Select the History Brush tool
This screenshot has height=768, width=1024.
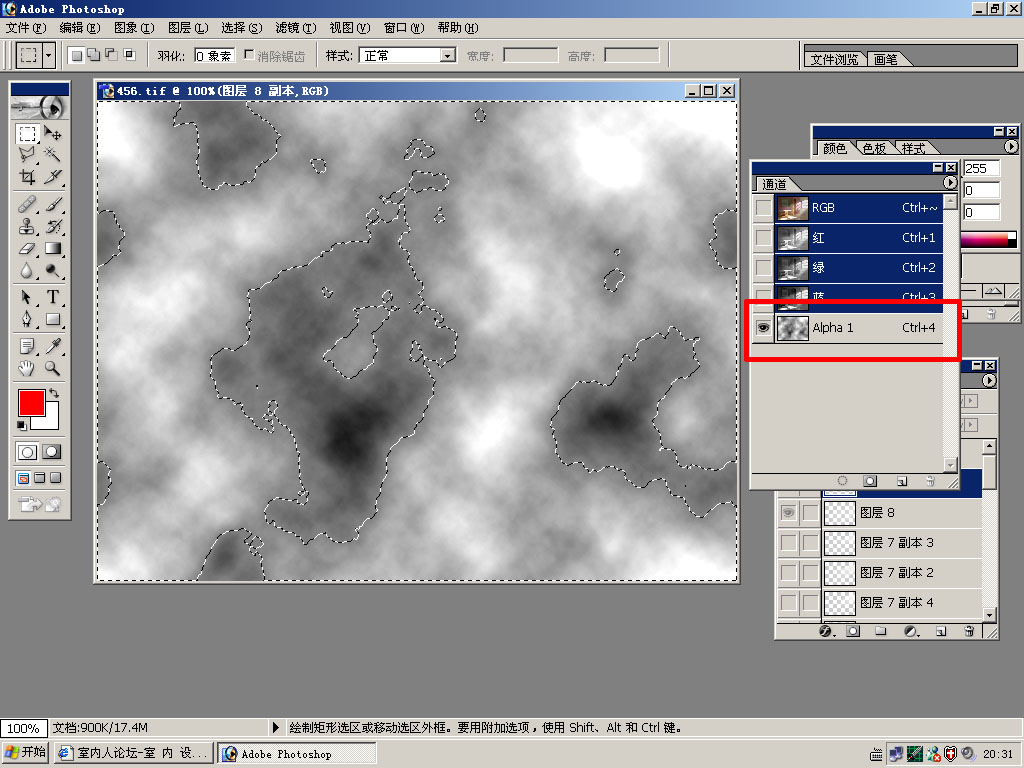[x=53, y=227]
